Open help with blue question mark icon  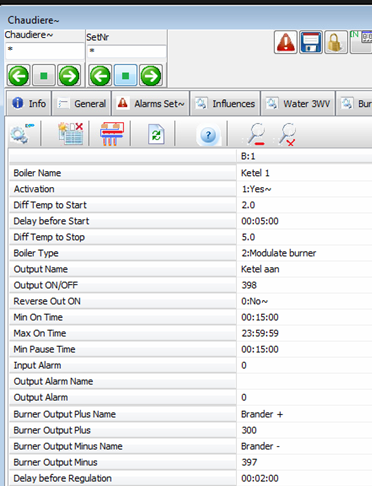click(208, 135)
